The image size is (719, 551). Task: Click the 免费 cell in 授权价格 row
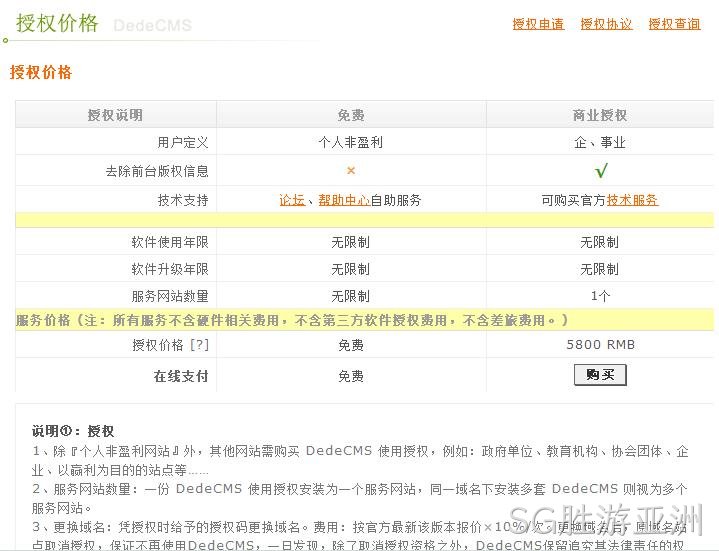[x=351, y=345]
